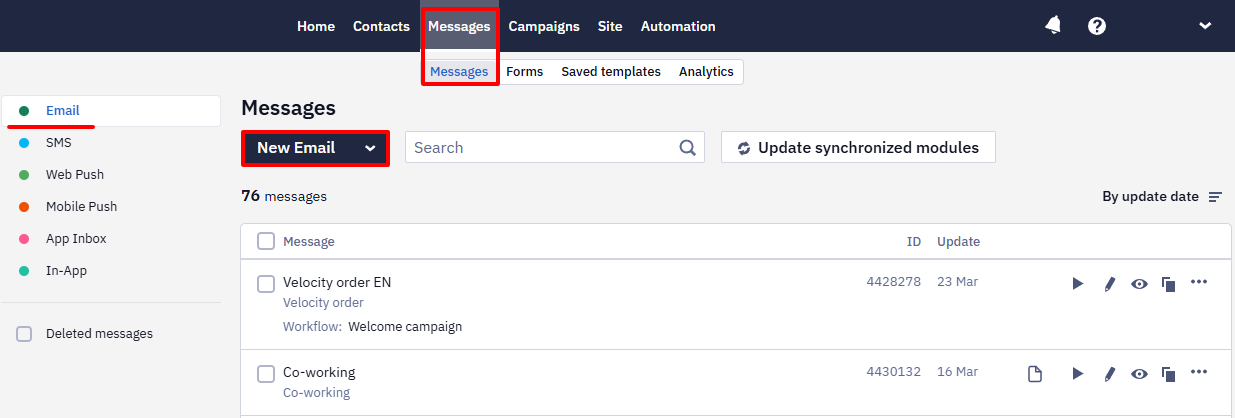Click the Update column header
The width and height of the screenshot is (1235, 418).
click(958, 241)
